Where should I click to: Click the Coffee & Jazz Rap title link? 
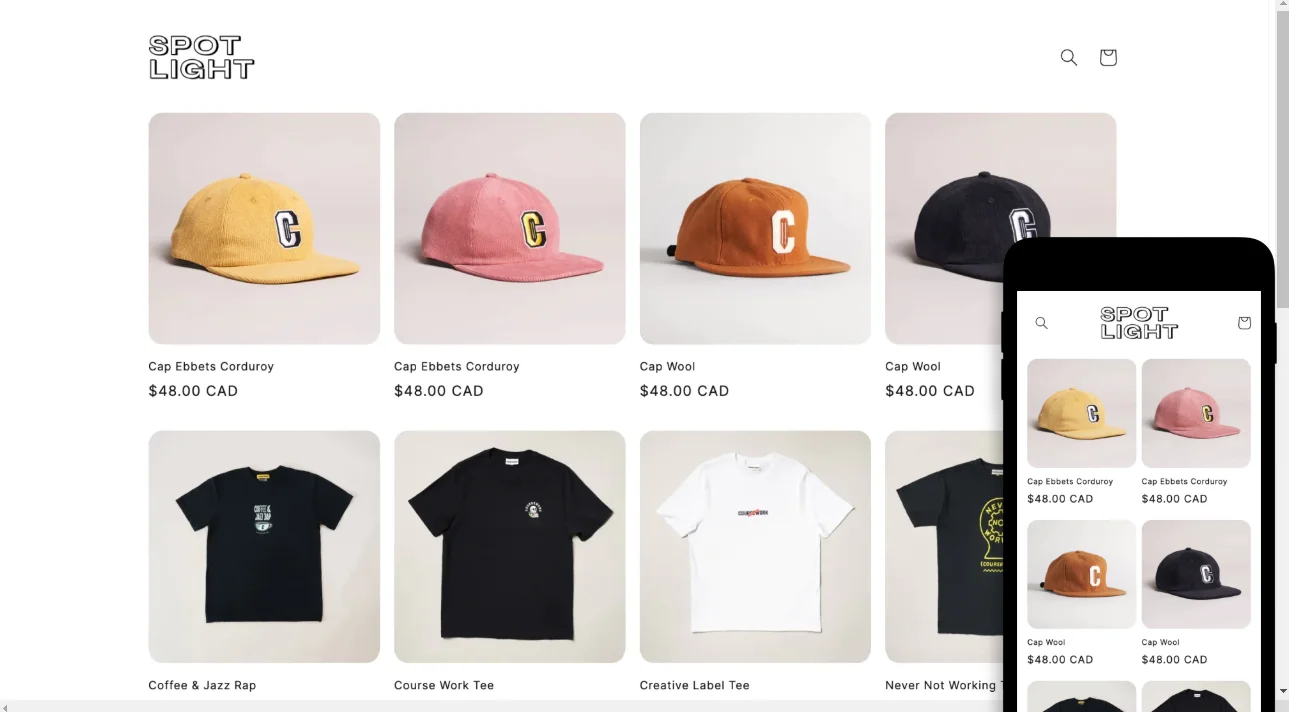(202, 685)
